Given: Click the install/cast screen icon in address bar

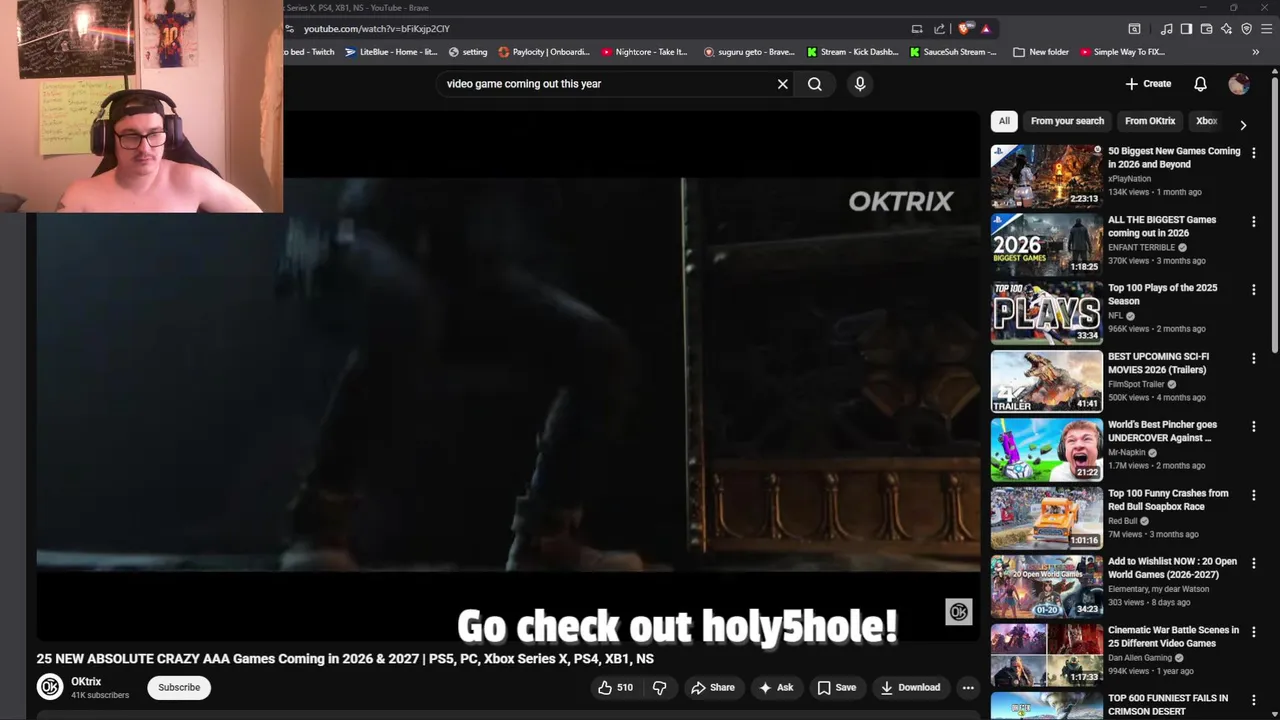Looking at the screenshot, I should (x=917, y=29).
